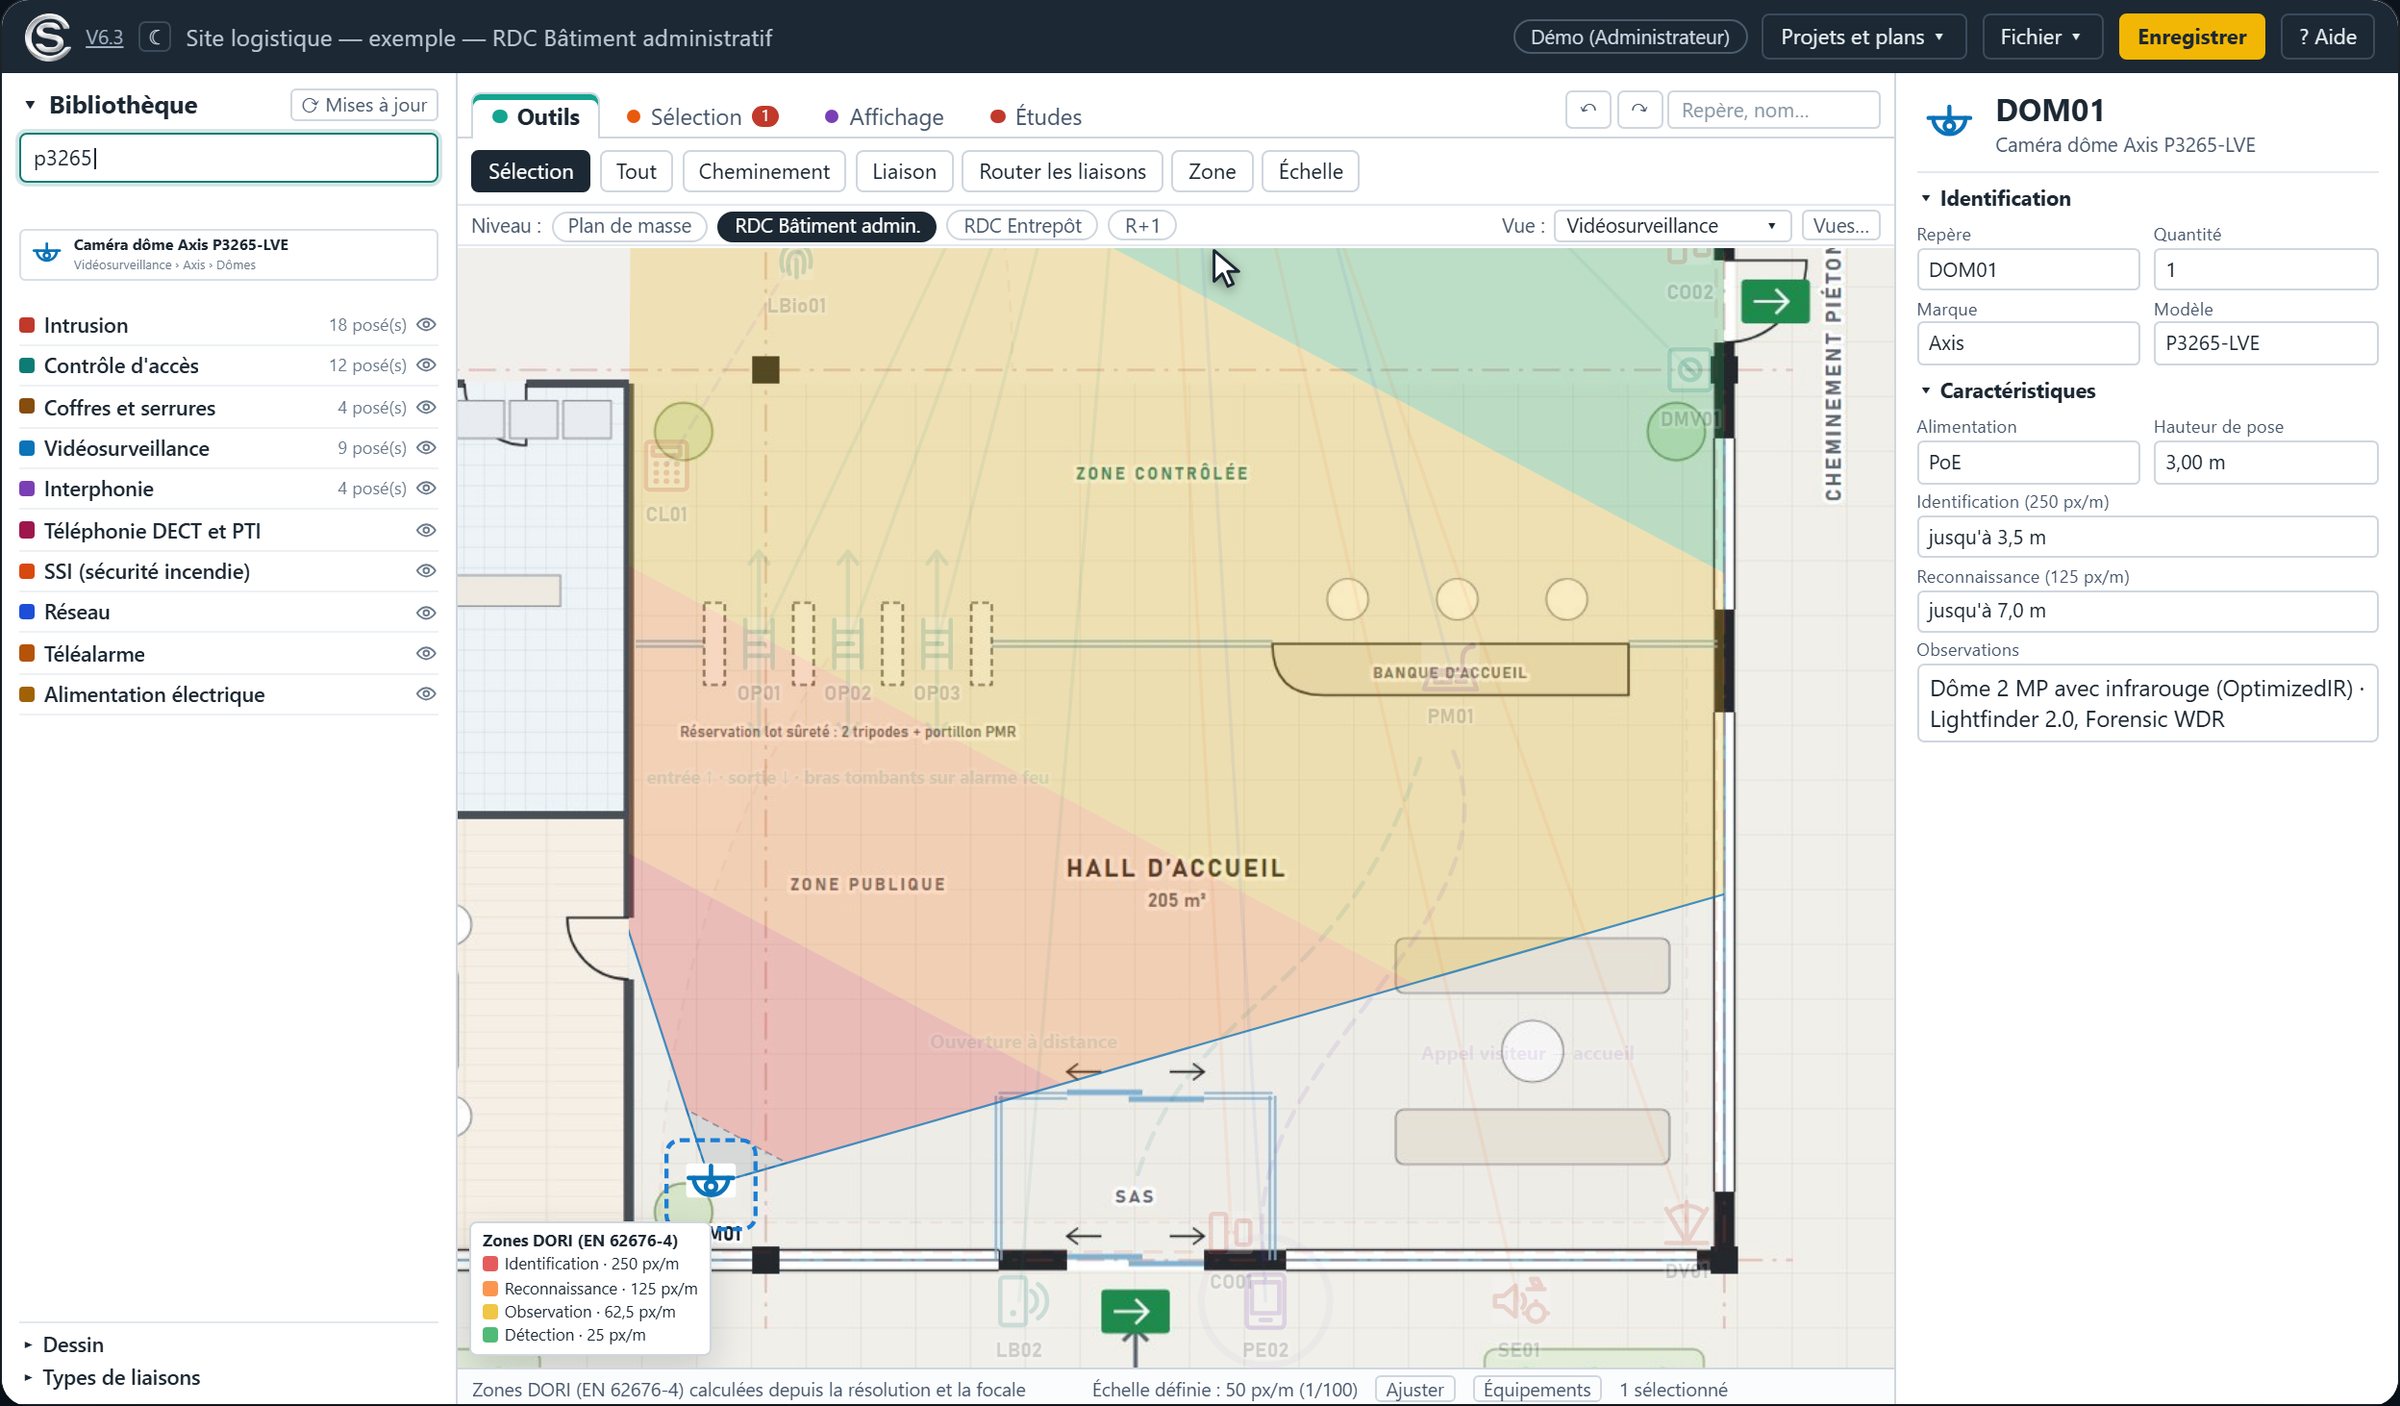Click the redo arrow icon
2400x1406 pixels.
[x=1639, y=110]
